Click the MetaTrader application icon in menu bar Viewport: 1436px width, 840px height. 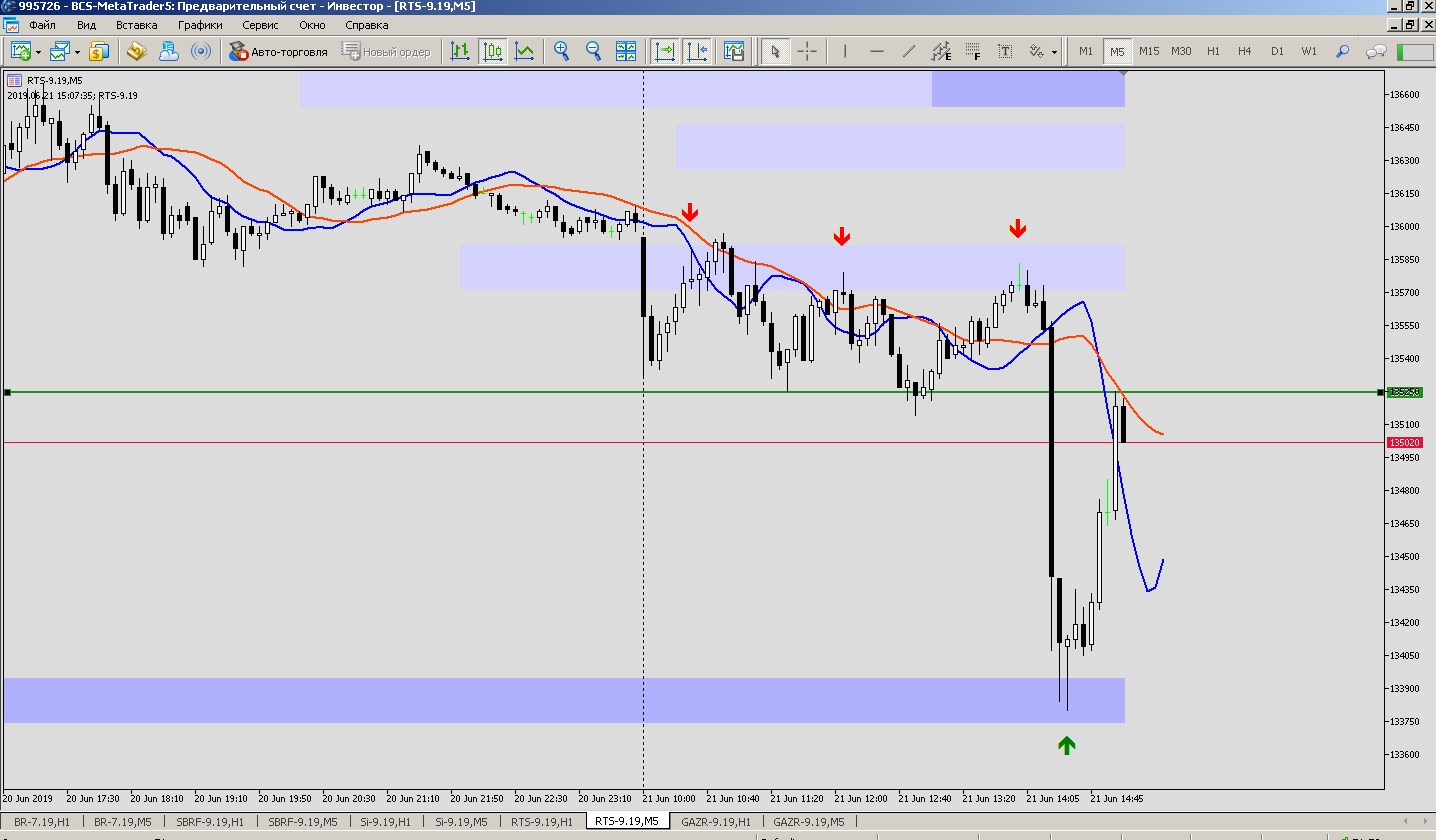pos(11,25)
